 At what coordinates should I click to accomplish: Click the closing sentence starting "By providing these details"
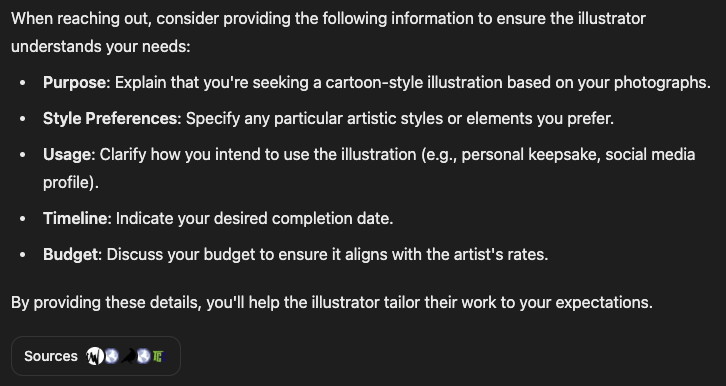(x=332, y=302)
